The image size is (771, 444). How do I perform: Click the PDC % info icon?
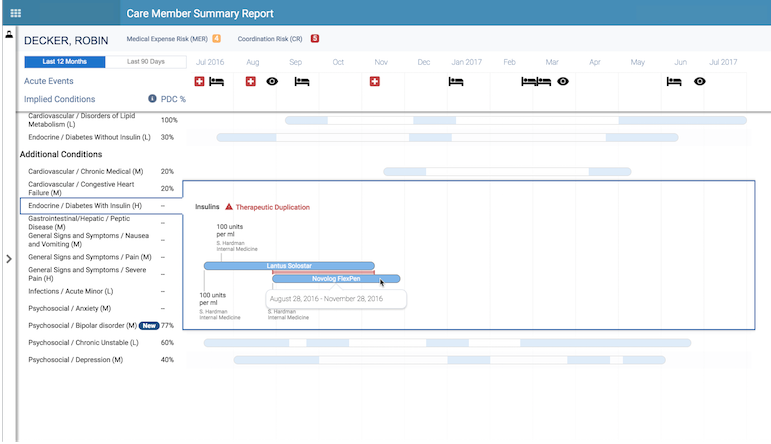pos(152,99)
